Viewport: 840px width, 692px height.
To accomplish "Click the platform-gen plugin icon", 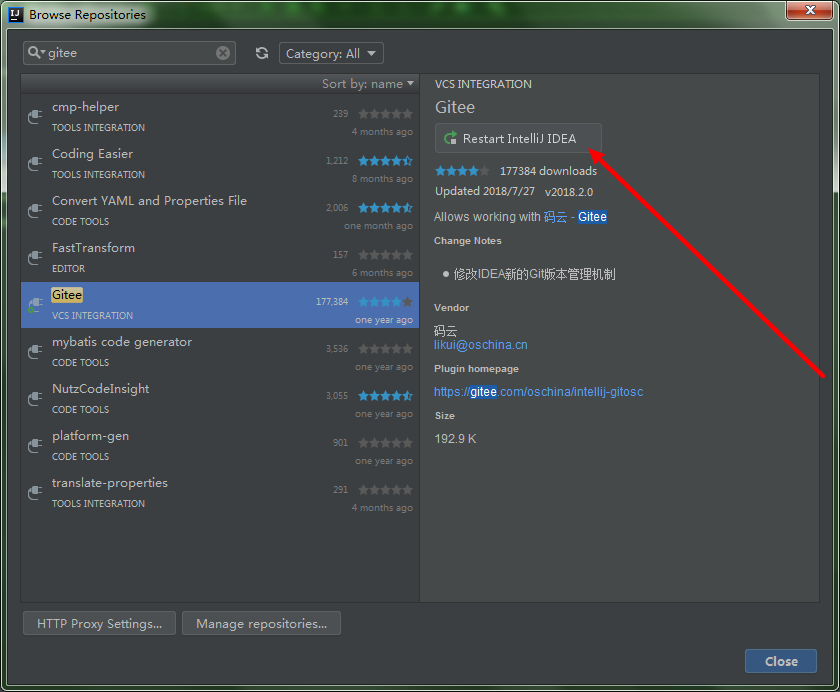I will click(x=35, y=446).
